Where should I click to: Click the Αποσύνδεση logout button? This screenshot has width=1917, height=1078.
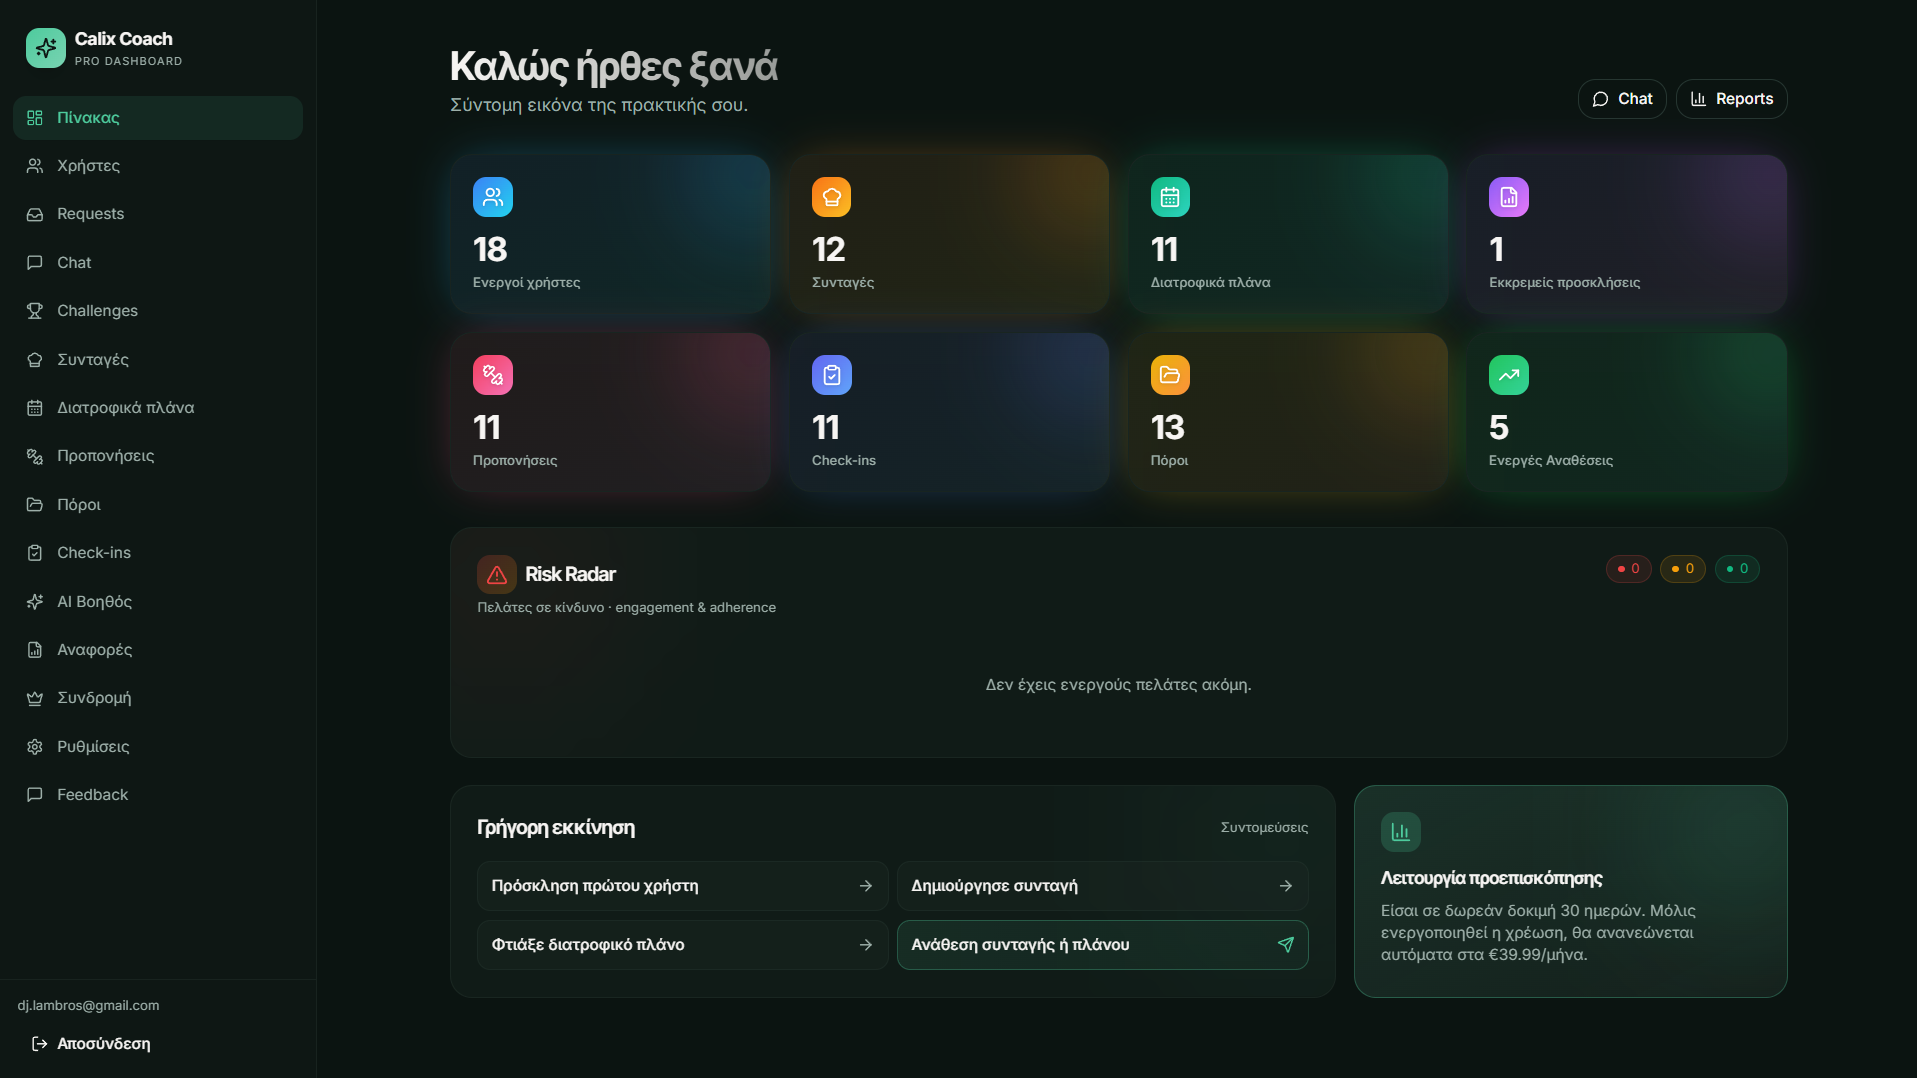pyautogui.click(x=91, y=1044)
